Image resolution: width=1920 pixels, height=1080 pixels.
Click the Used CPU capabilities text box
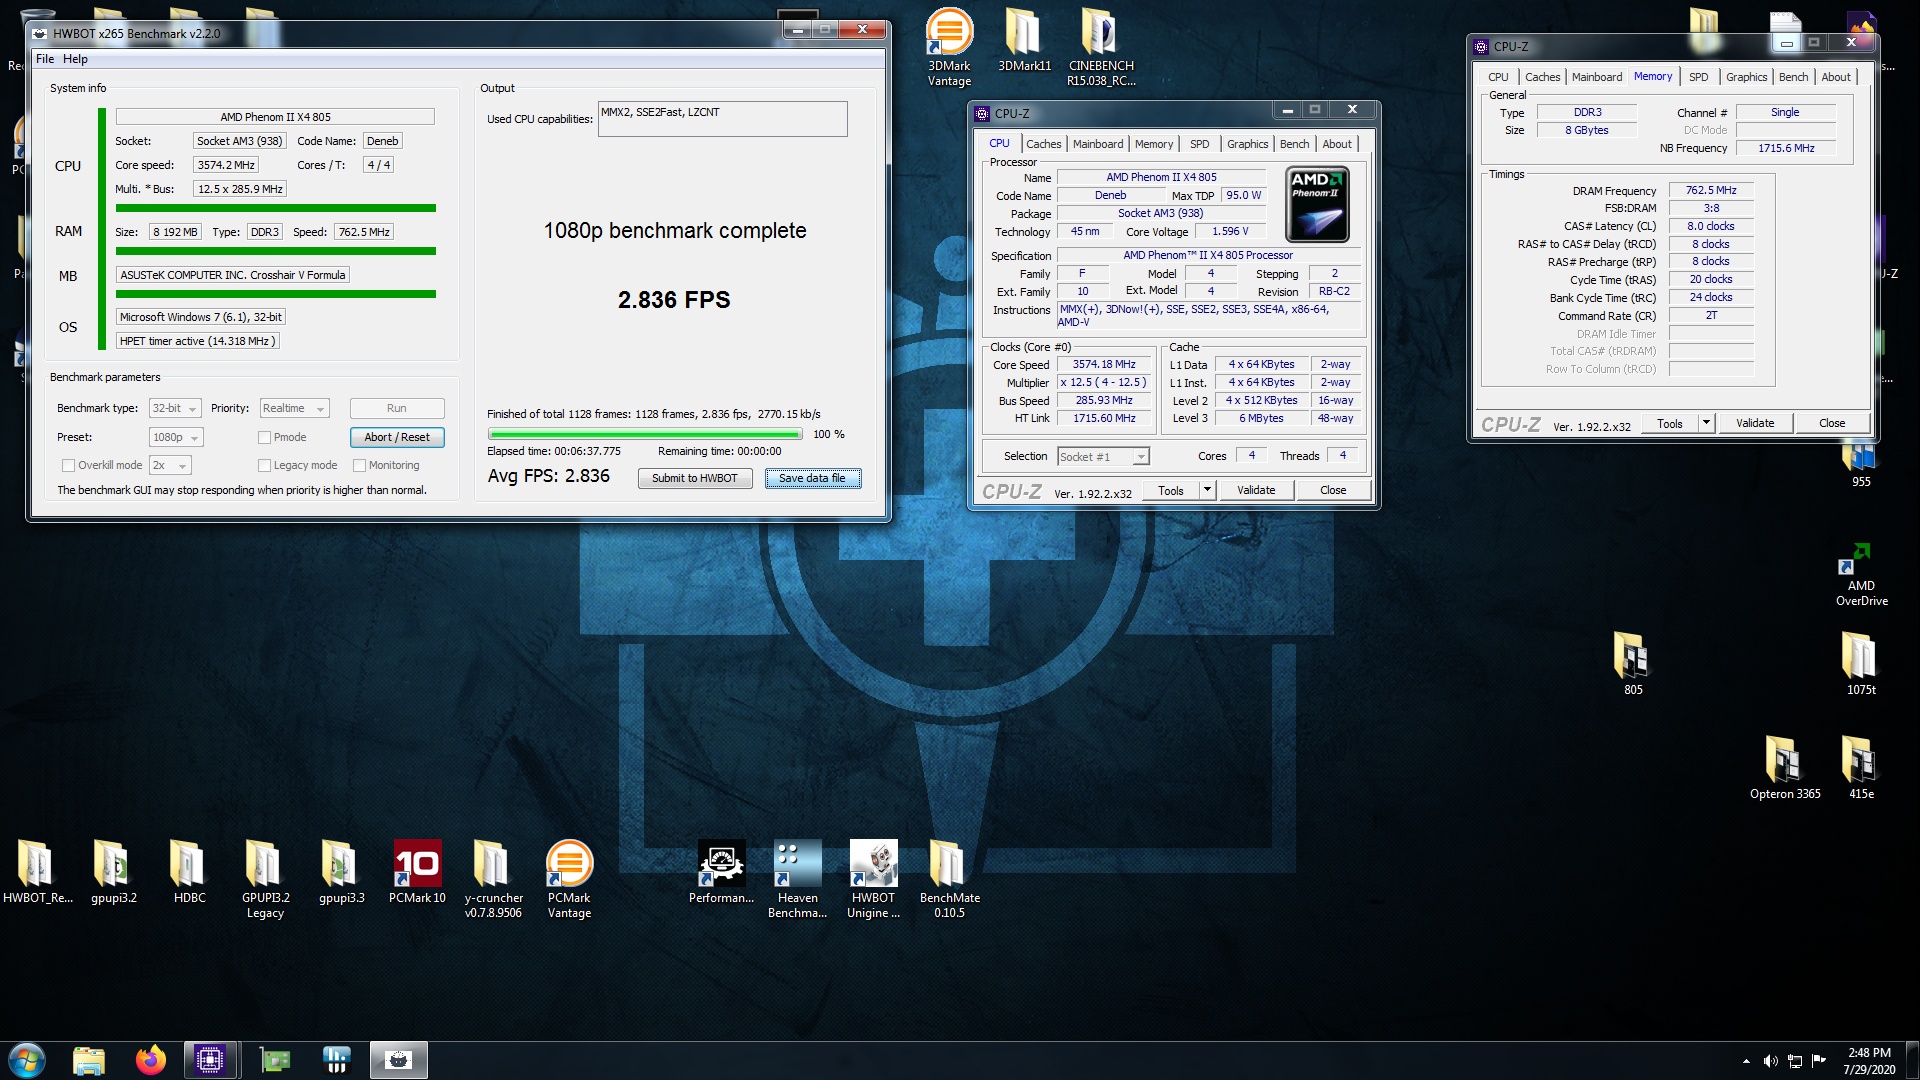(722, 119)
